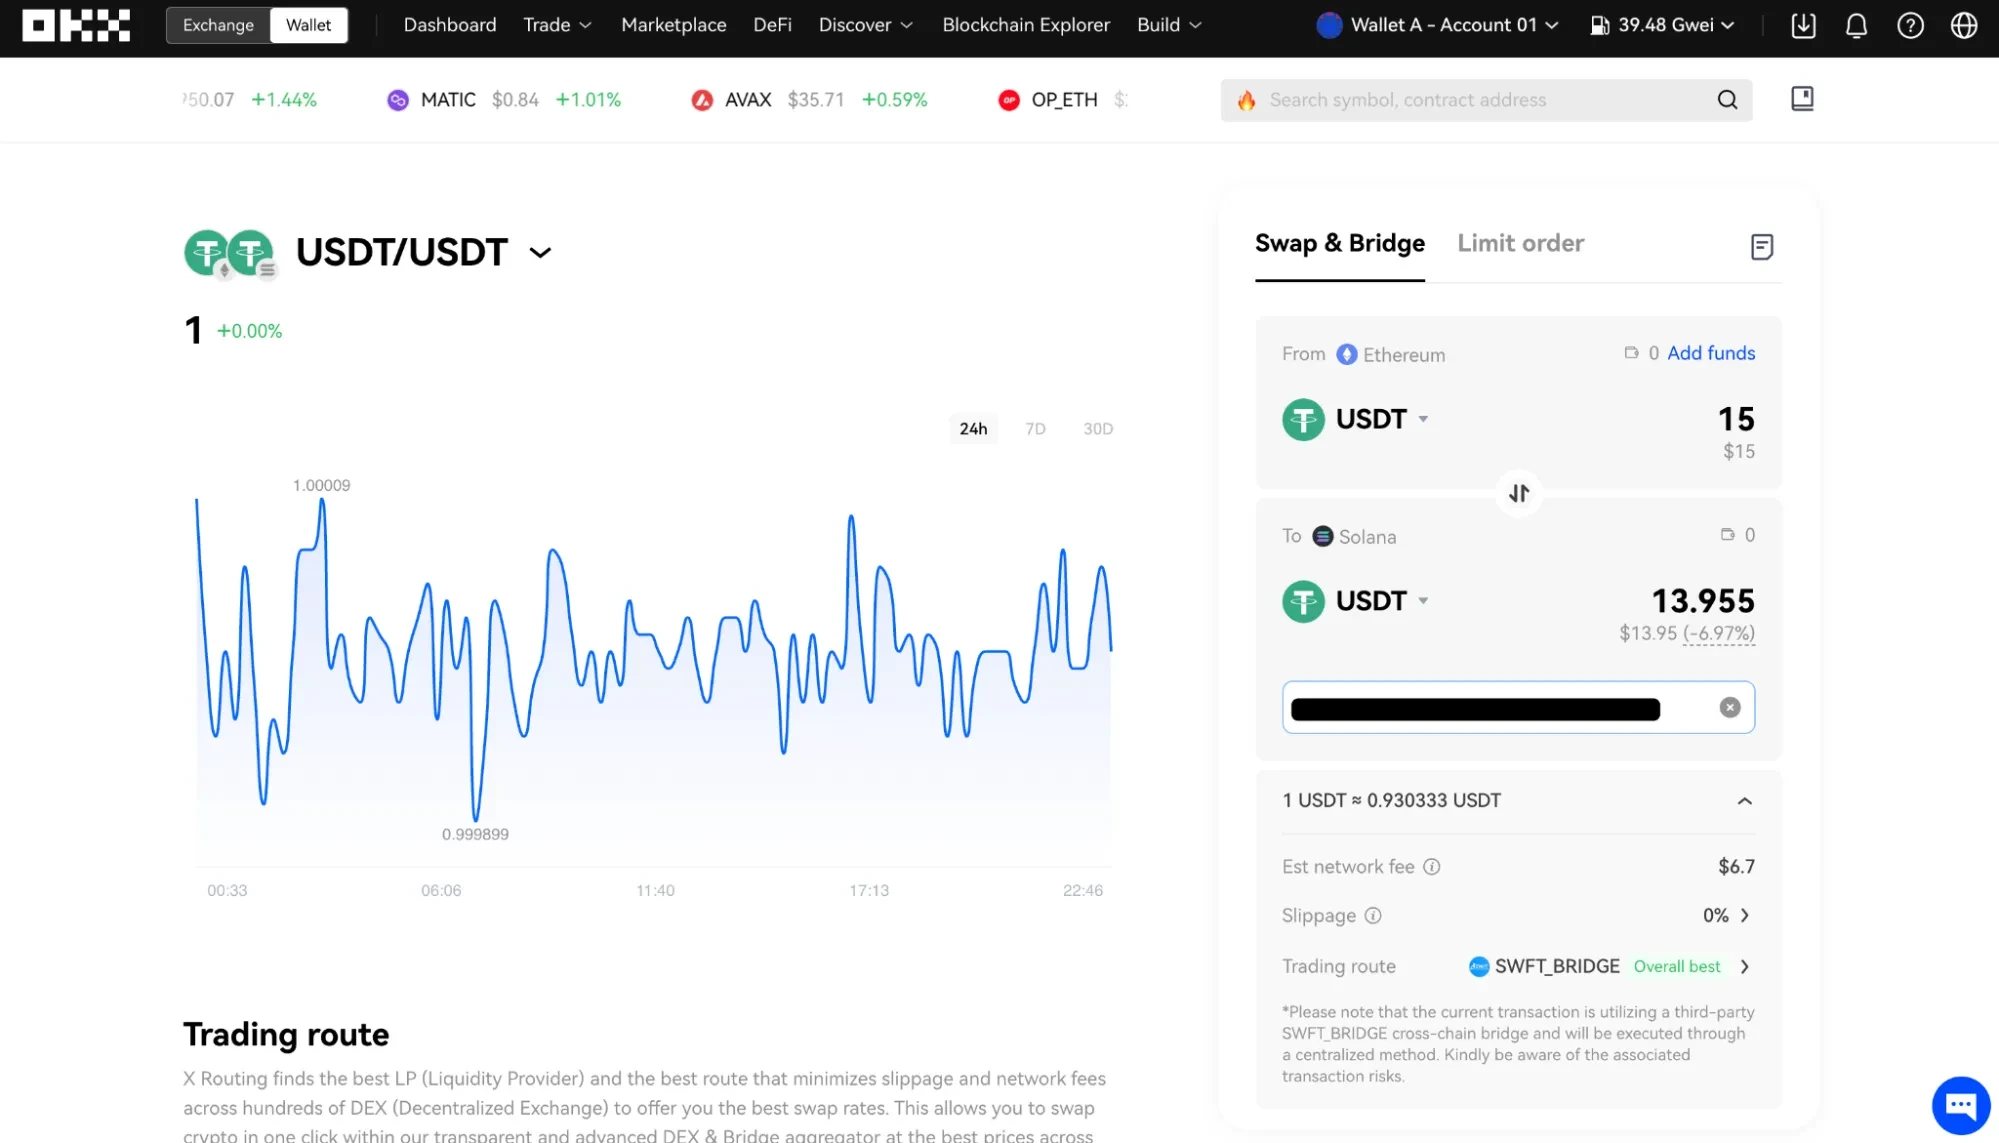Click the 13.955 receive amount
Image resolution: width=1999 pixels, height=1143 pixels.
[x=1702, y=601]
